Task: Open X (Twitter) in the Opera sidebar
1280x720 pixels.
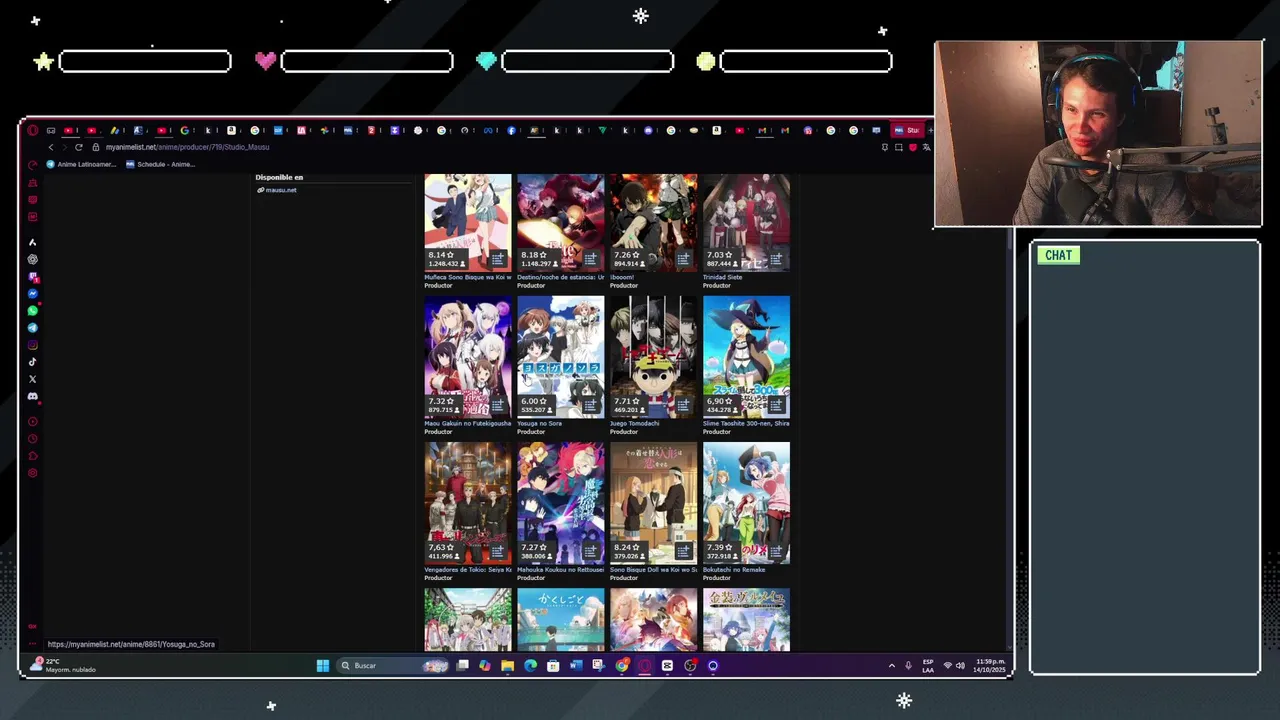Action: [33, 379]
